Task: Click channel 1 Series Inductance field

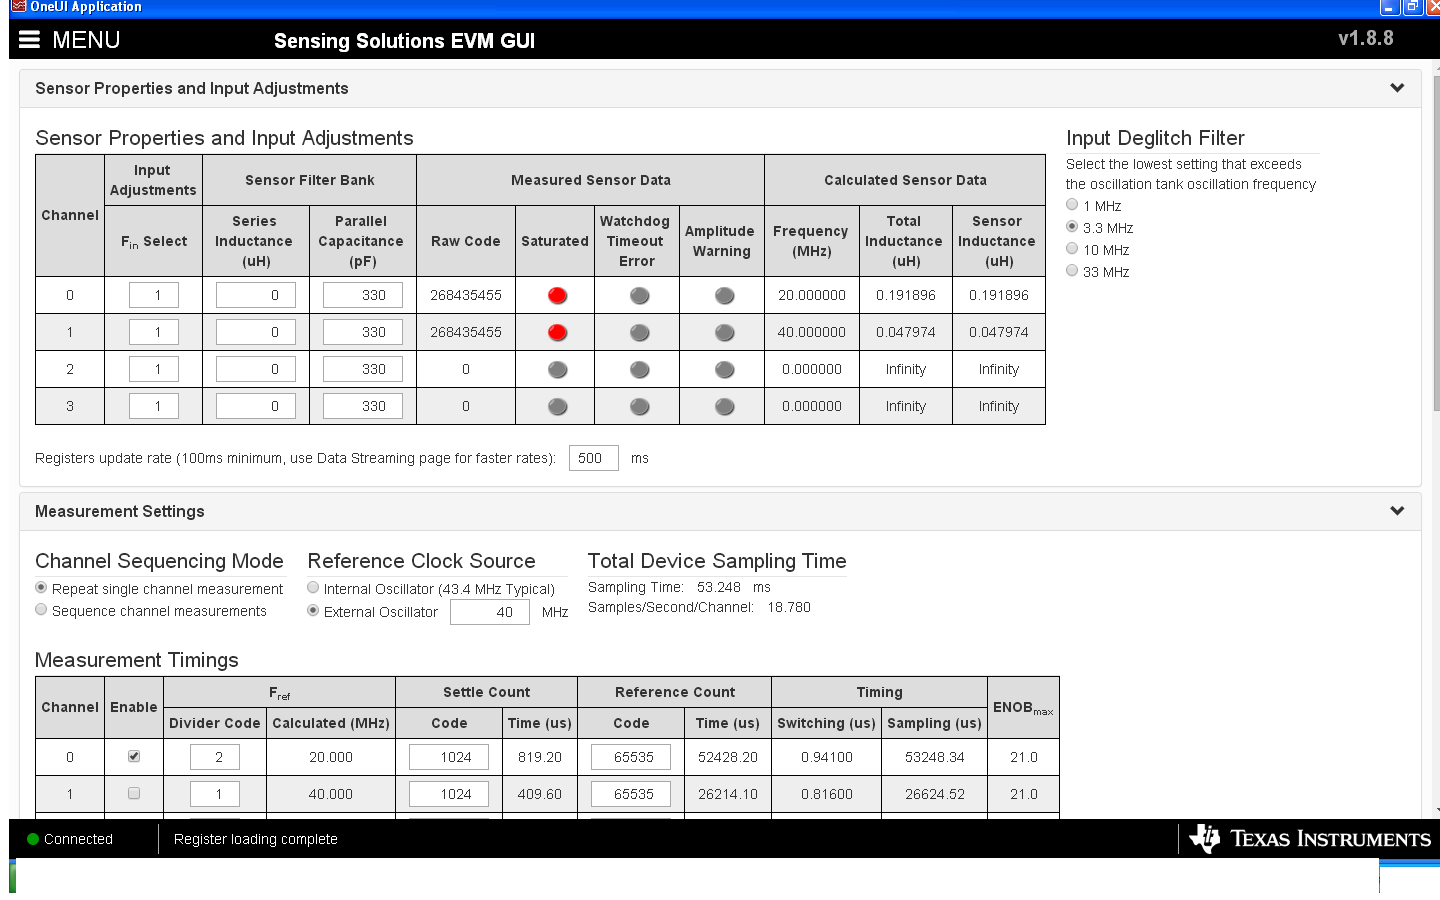Action: 256,332
